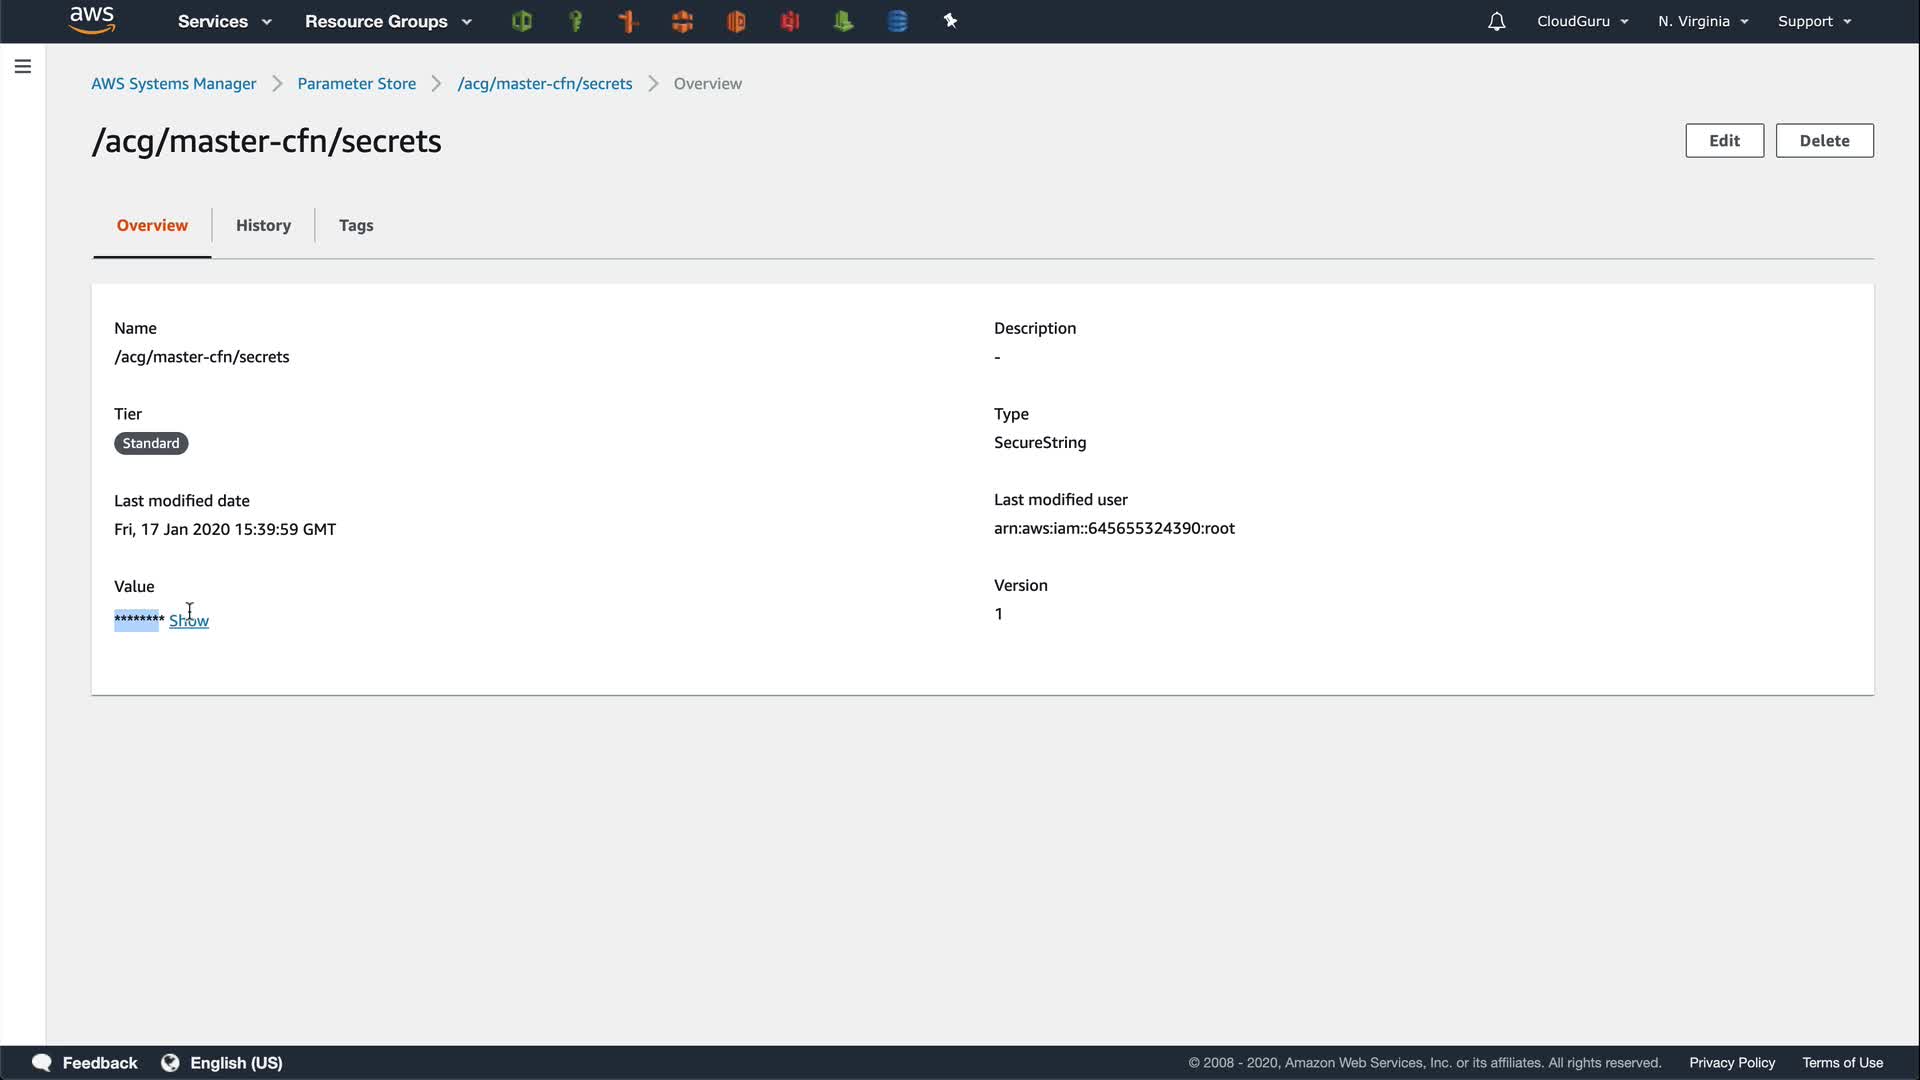This screenshot has width=1920, height=1080.
Task: Open the green cube service shortcut
Action: (521, 21)
